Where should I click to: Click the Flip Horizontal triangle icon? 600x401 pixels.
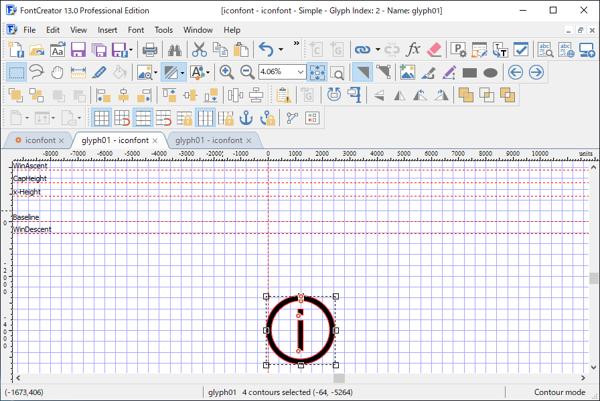pos(400,95)
